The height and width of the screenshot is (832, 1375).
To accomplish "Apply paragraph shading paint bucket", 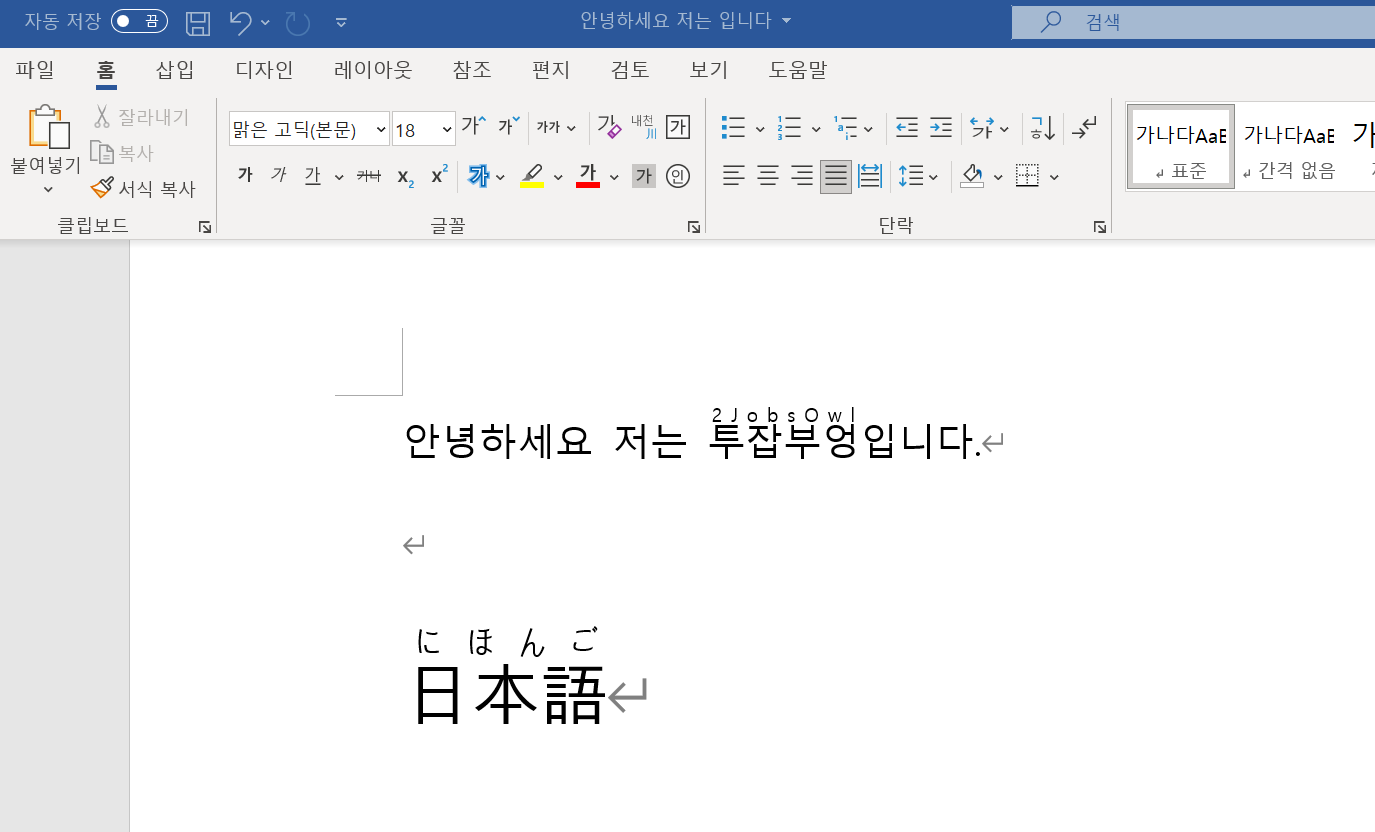I will pyautogui.click(x=972, y=176).
